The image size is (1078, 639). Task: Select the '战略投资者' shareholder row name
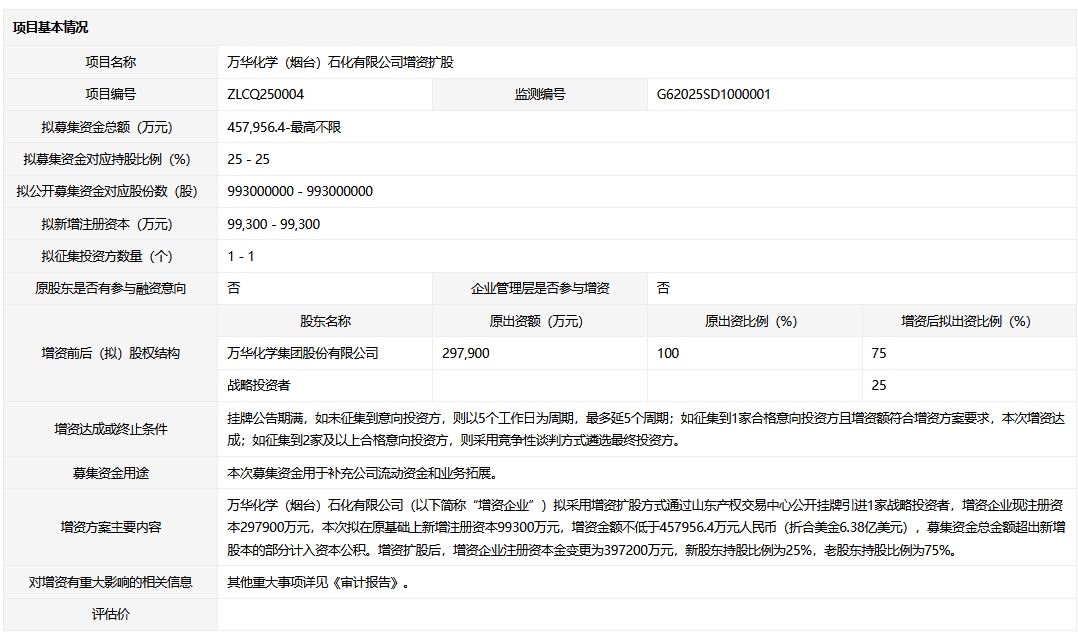pyautogui.click(x=258, y=385)
